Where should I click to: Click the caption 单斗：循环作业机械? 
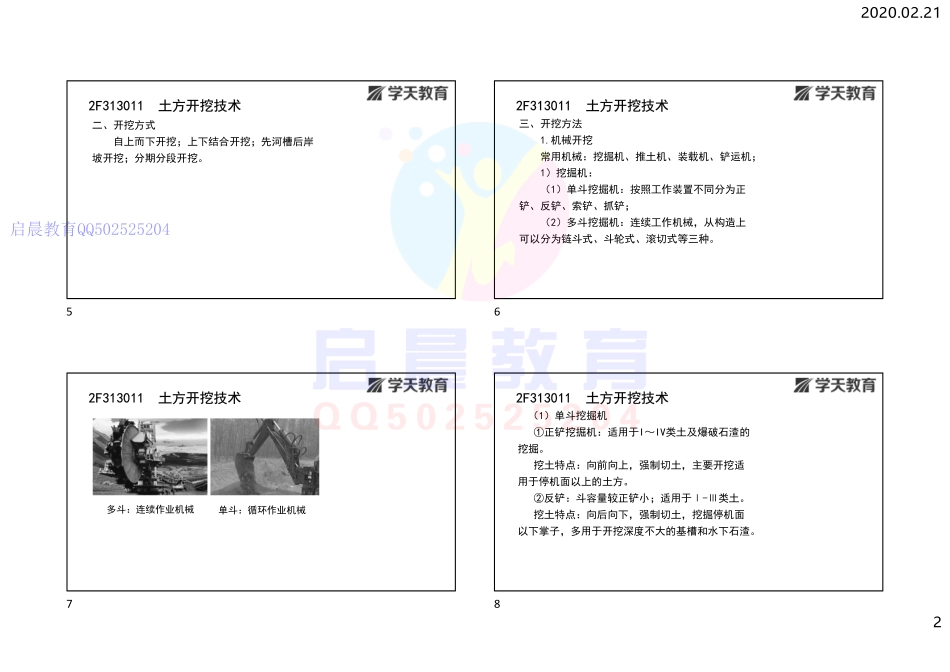coord(262,509)
